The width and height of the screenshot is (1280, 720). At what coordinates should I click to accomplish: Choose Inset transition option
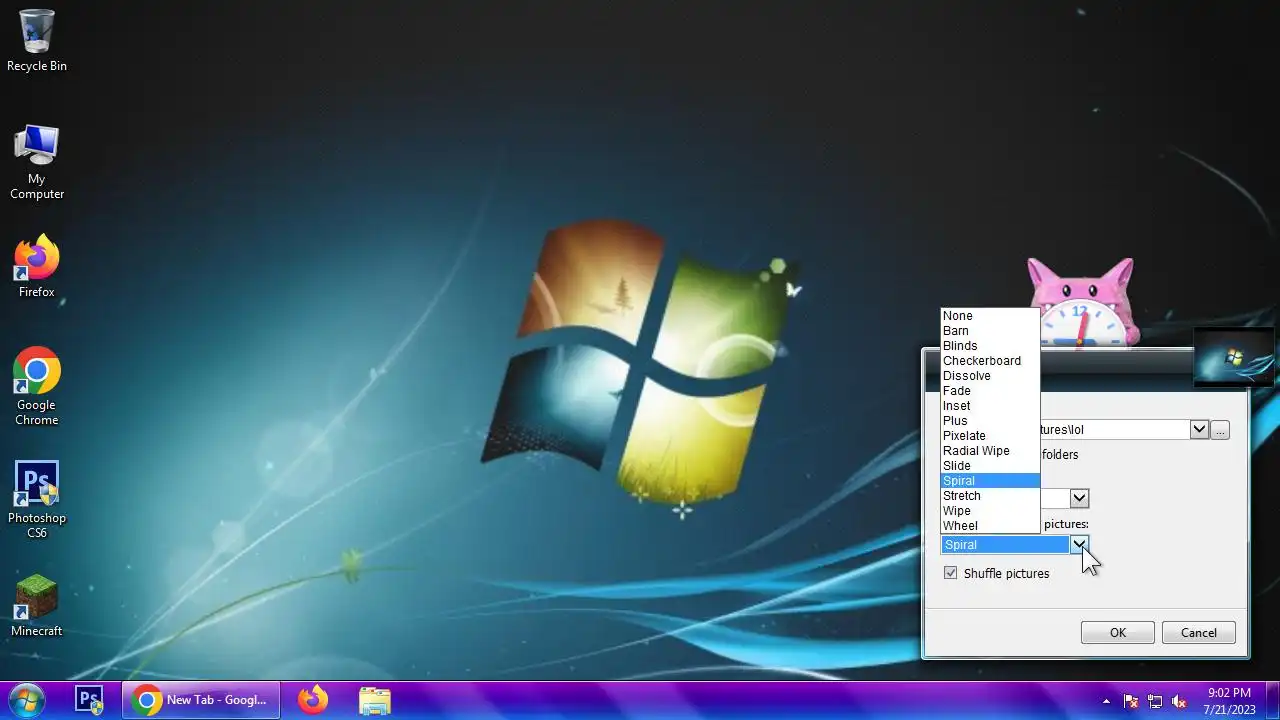pos(990,406)
